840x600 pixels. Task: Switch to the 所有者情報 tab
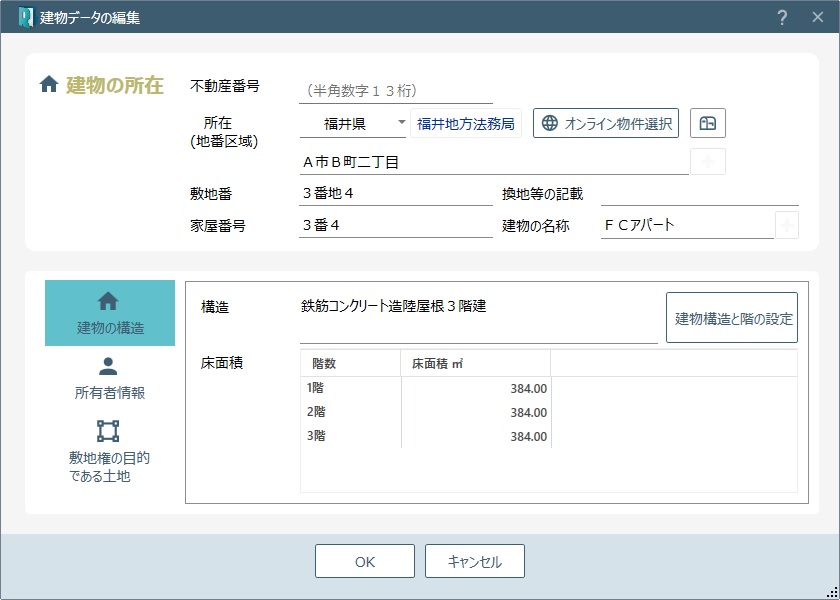click(110, 378)
